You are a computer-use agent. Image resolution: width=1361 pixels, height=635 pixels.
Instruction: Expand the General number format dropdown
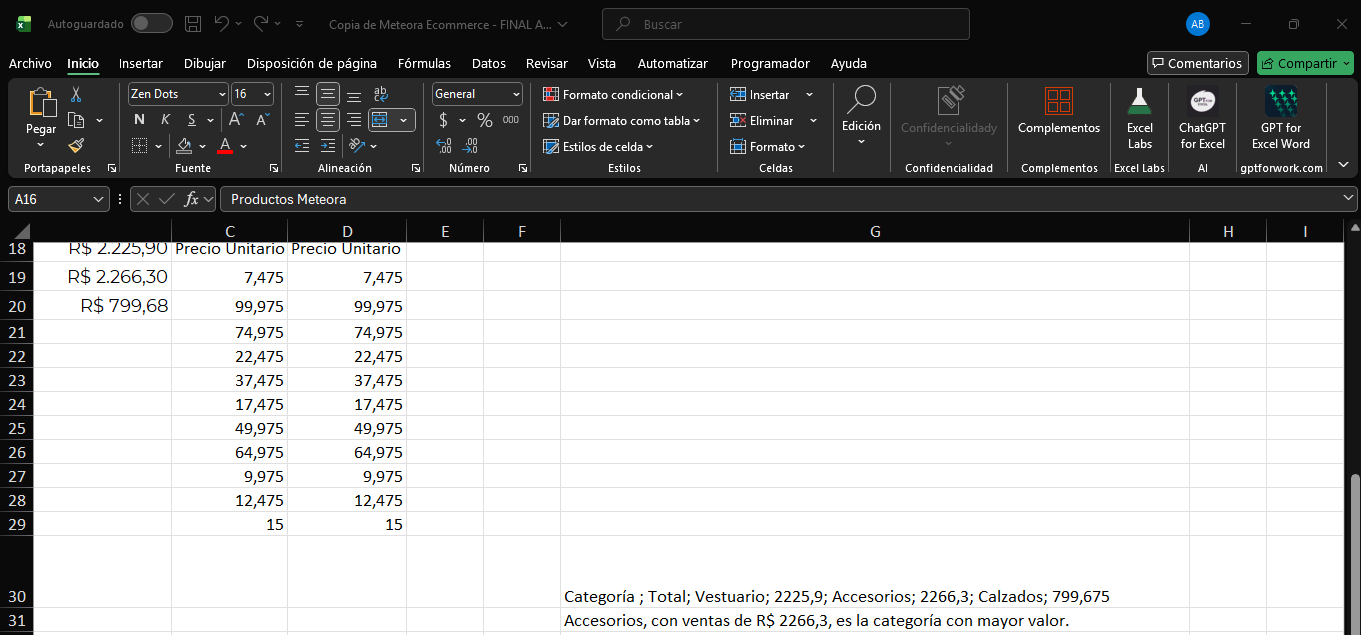(516, 94)
